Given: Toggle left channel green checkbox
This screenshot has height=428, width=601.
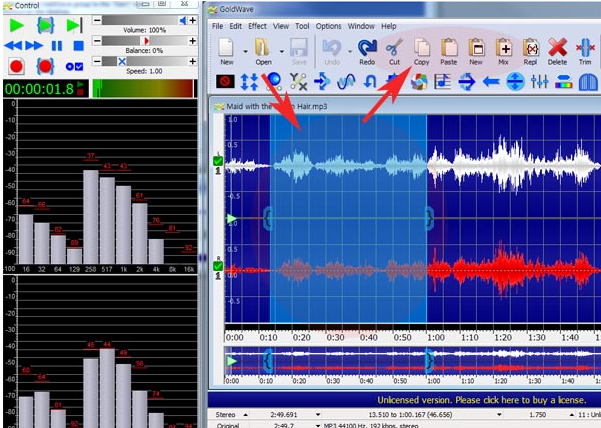Looking at the screenshot, I should pyautogui.click(x=218, y=161).
